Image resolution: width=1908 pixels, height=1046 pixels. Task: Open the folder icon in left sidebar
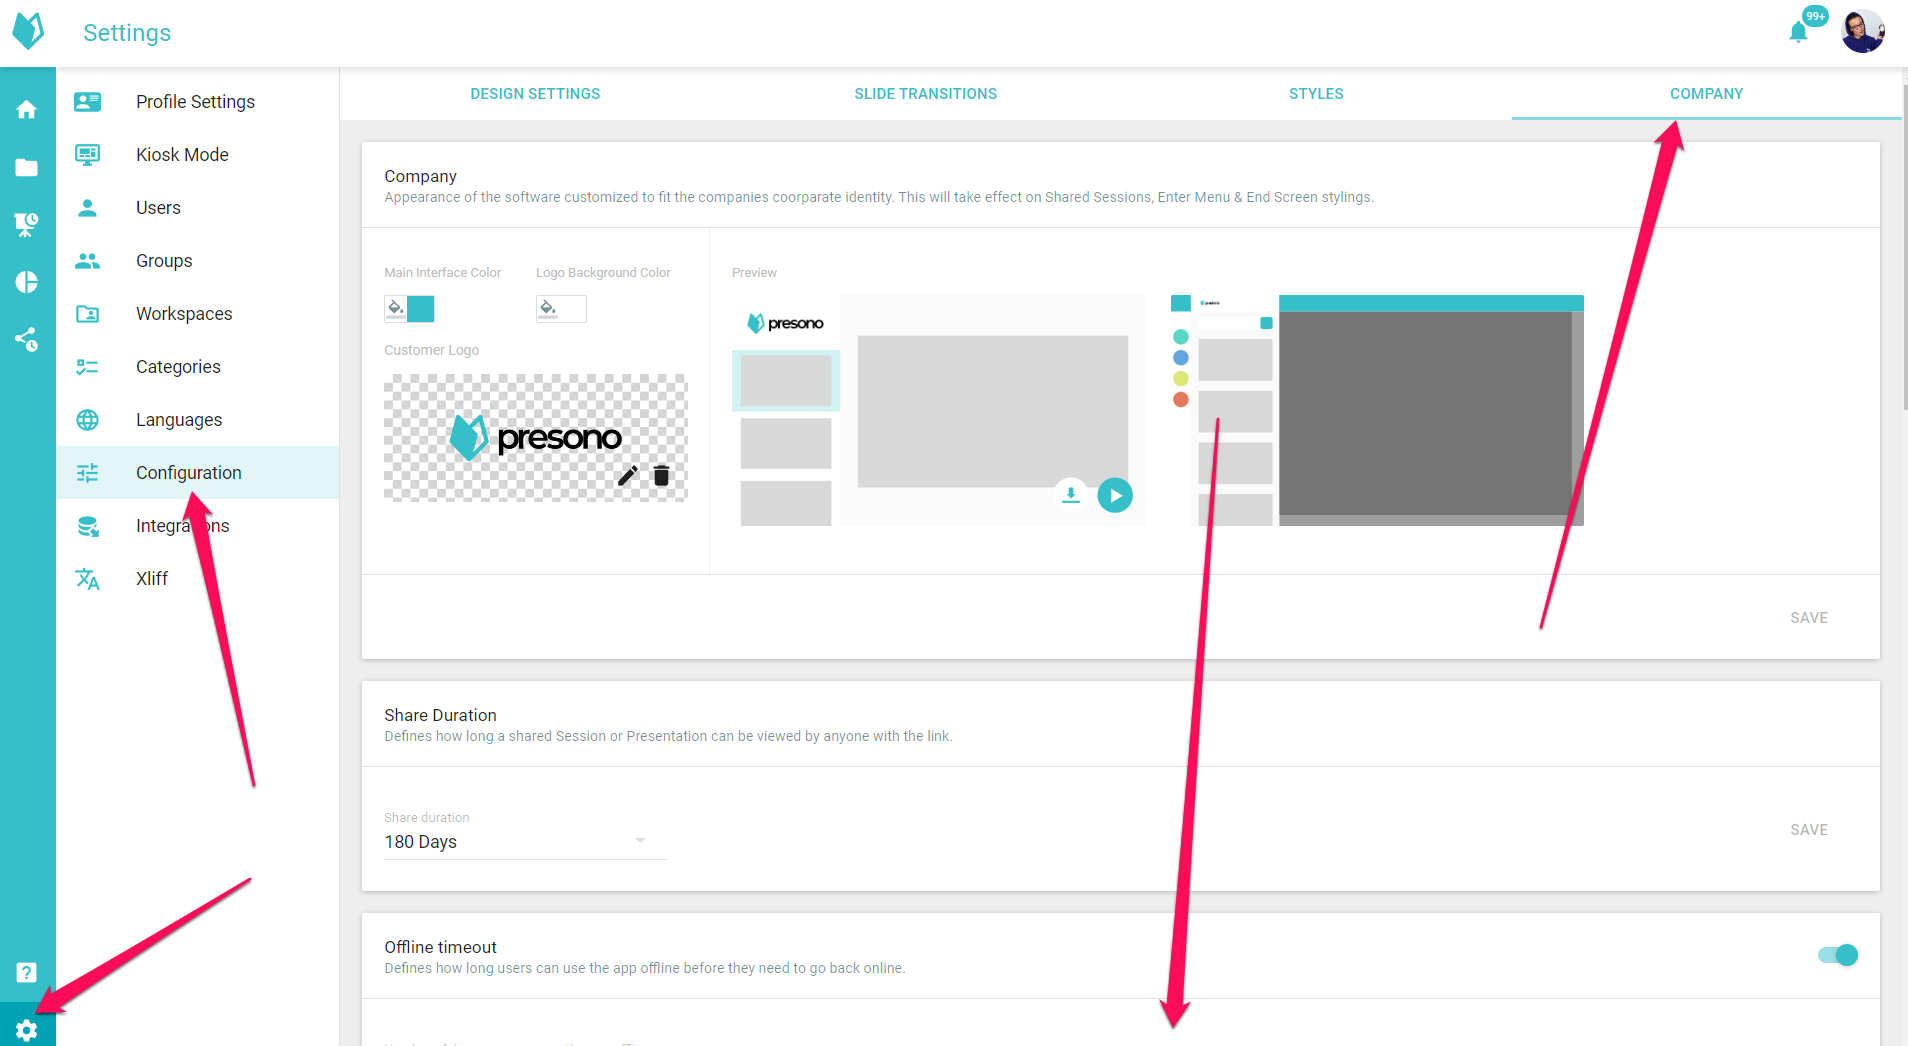27,167
